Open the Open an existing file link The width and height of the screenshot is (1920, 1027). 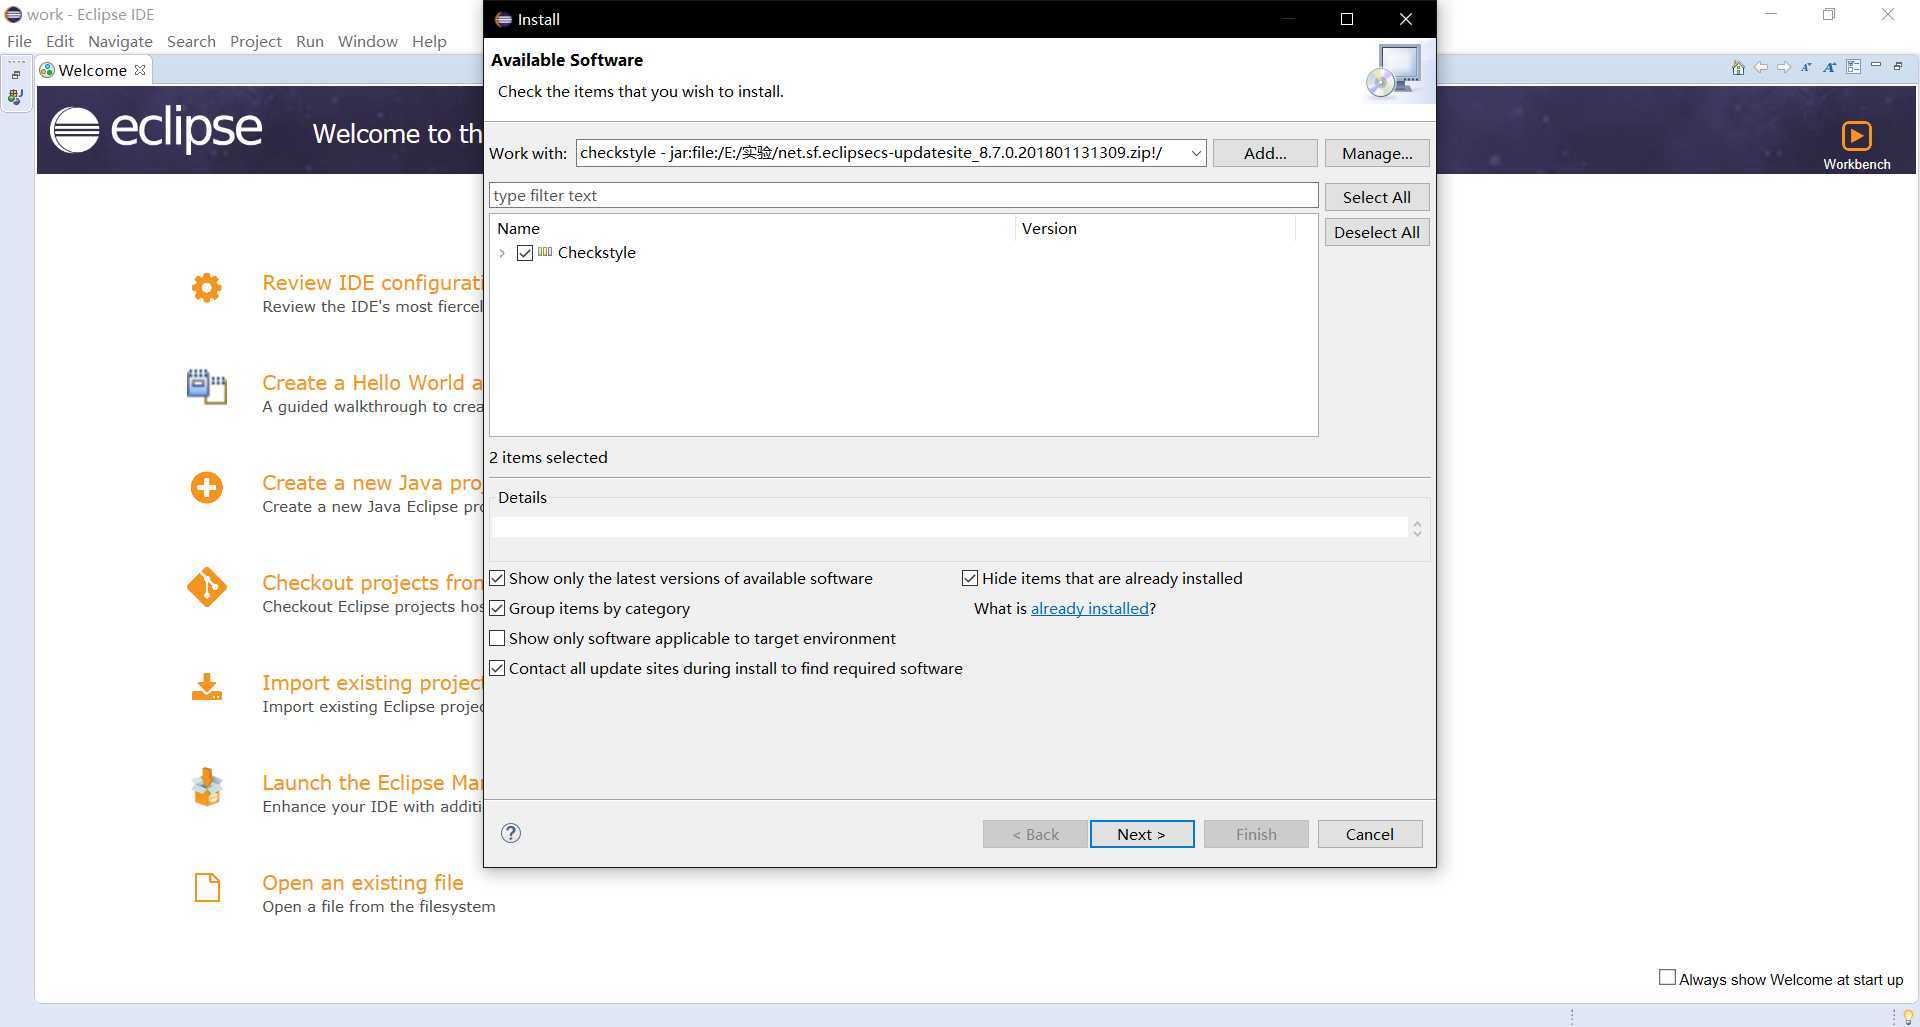(363, 883)
